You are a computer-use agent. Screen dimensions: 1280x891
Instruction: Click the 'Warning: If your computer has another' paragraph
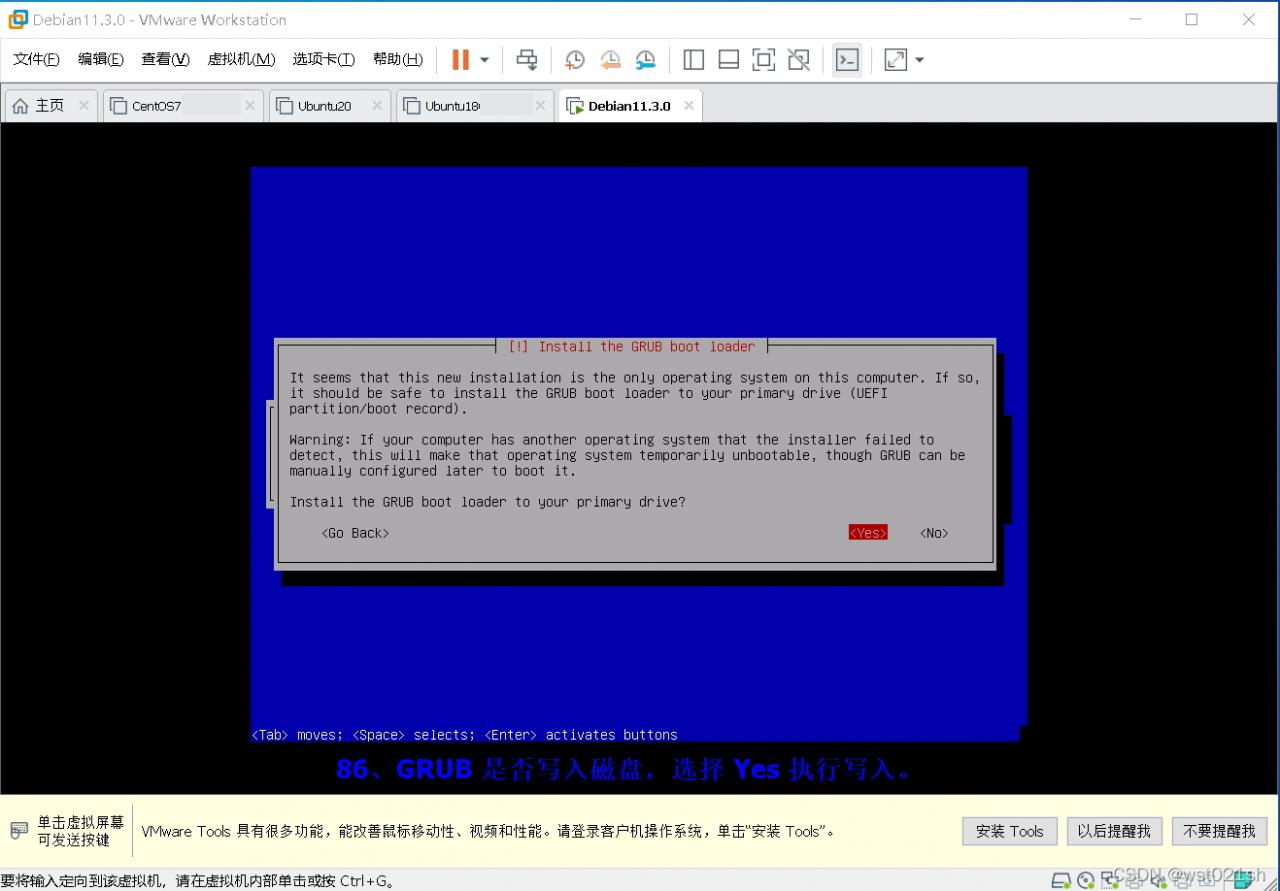tap(627, 455)
